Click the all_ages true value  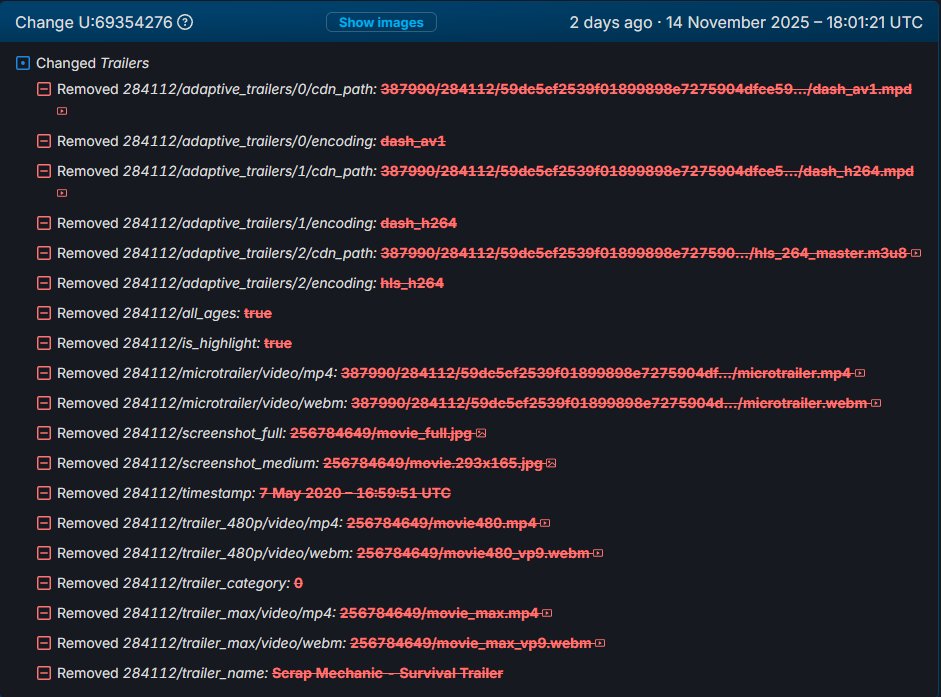point(258,313)
